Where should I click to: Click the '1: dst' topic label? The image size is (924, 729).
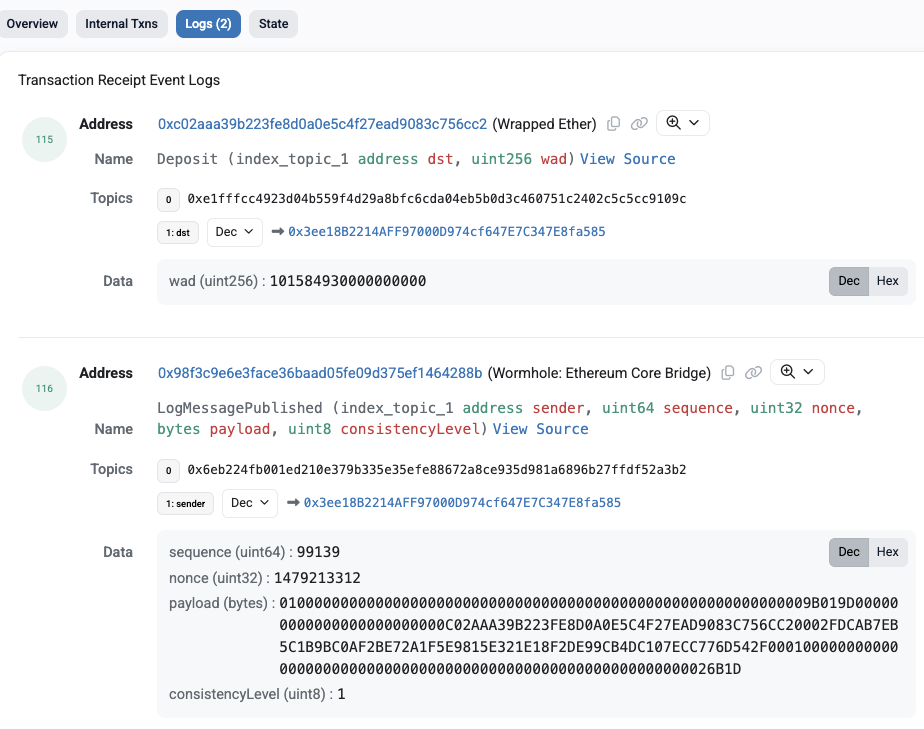178,232
